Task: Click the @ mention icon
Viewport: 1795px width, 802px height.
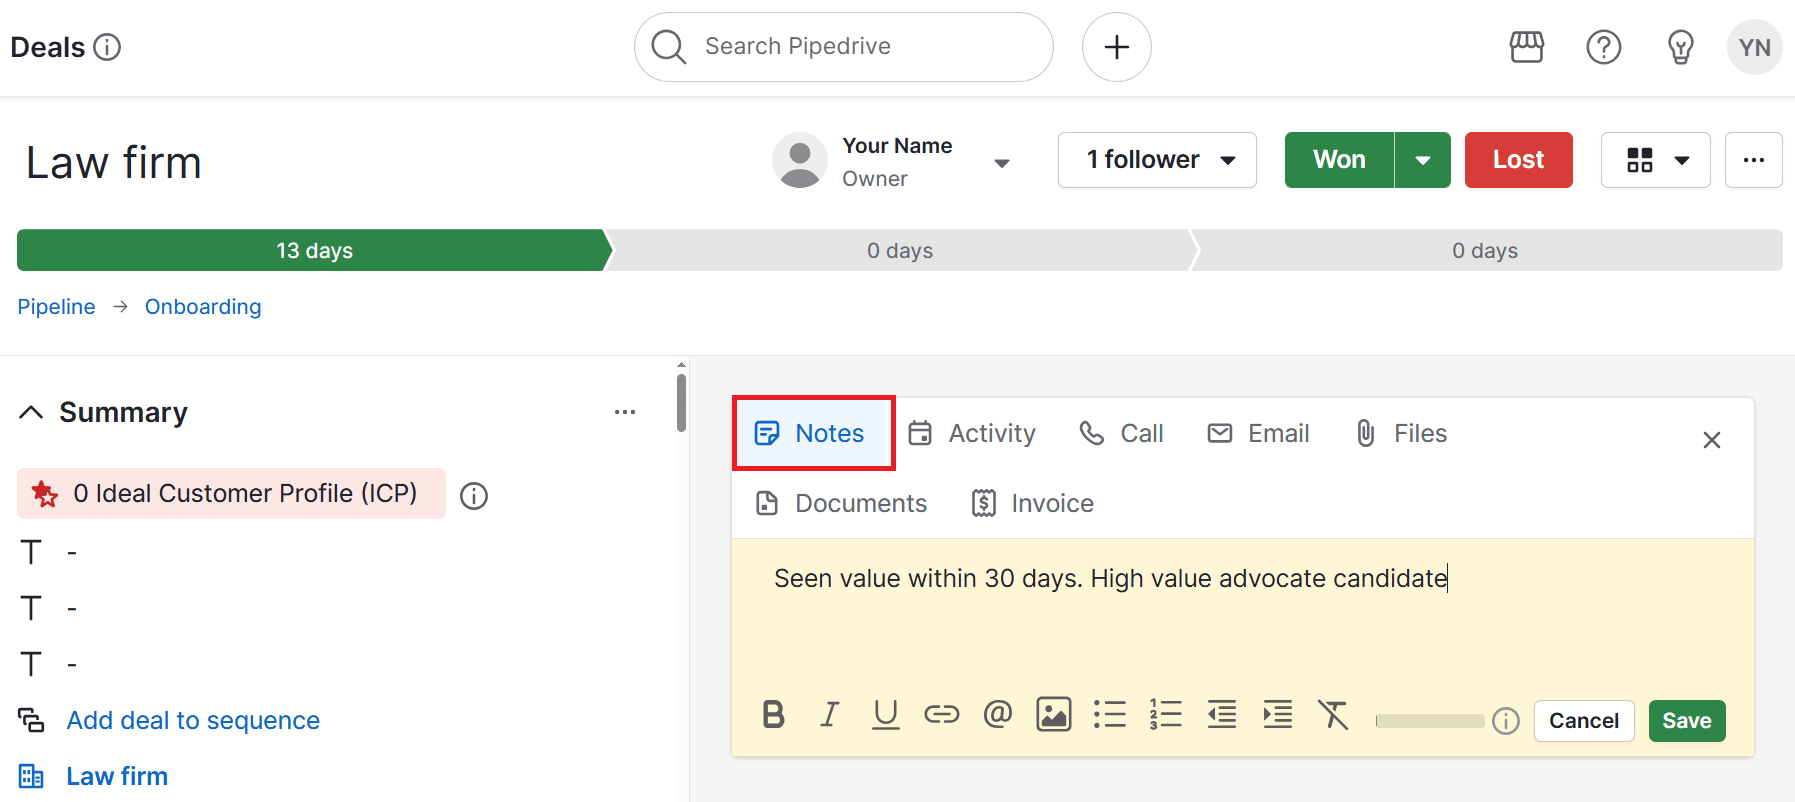Action: coord(997,714)
